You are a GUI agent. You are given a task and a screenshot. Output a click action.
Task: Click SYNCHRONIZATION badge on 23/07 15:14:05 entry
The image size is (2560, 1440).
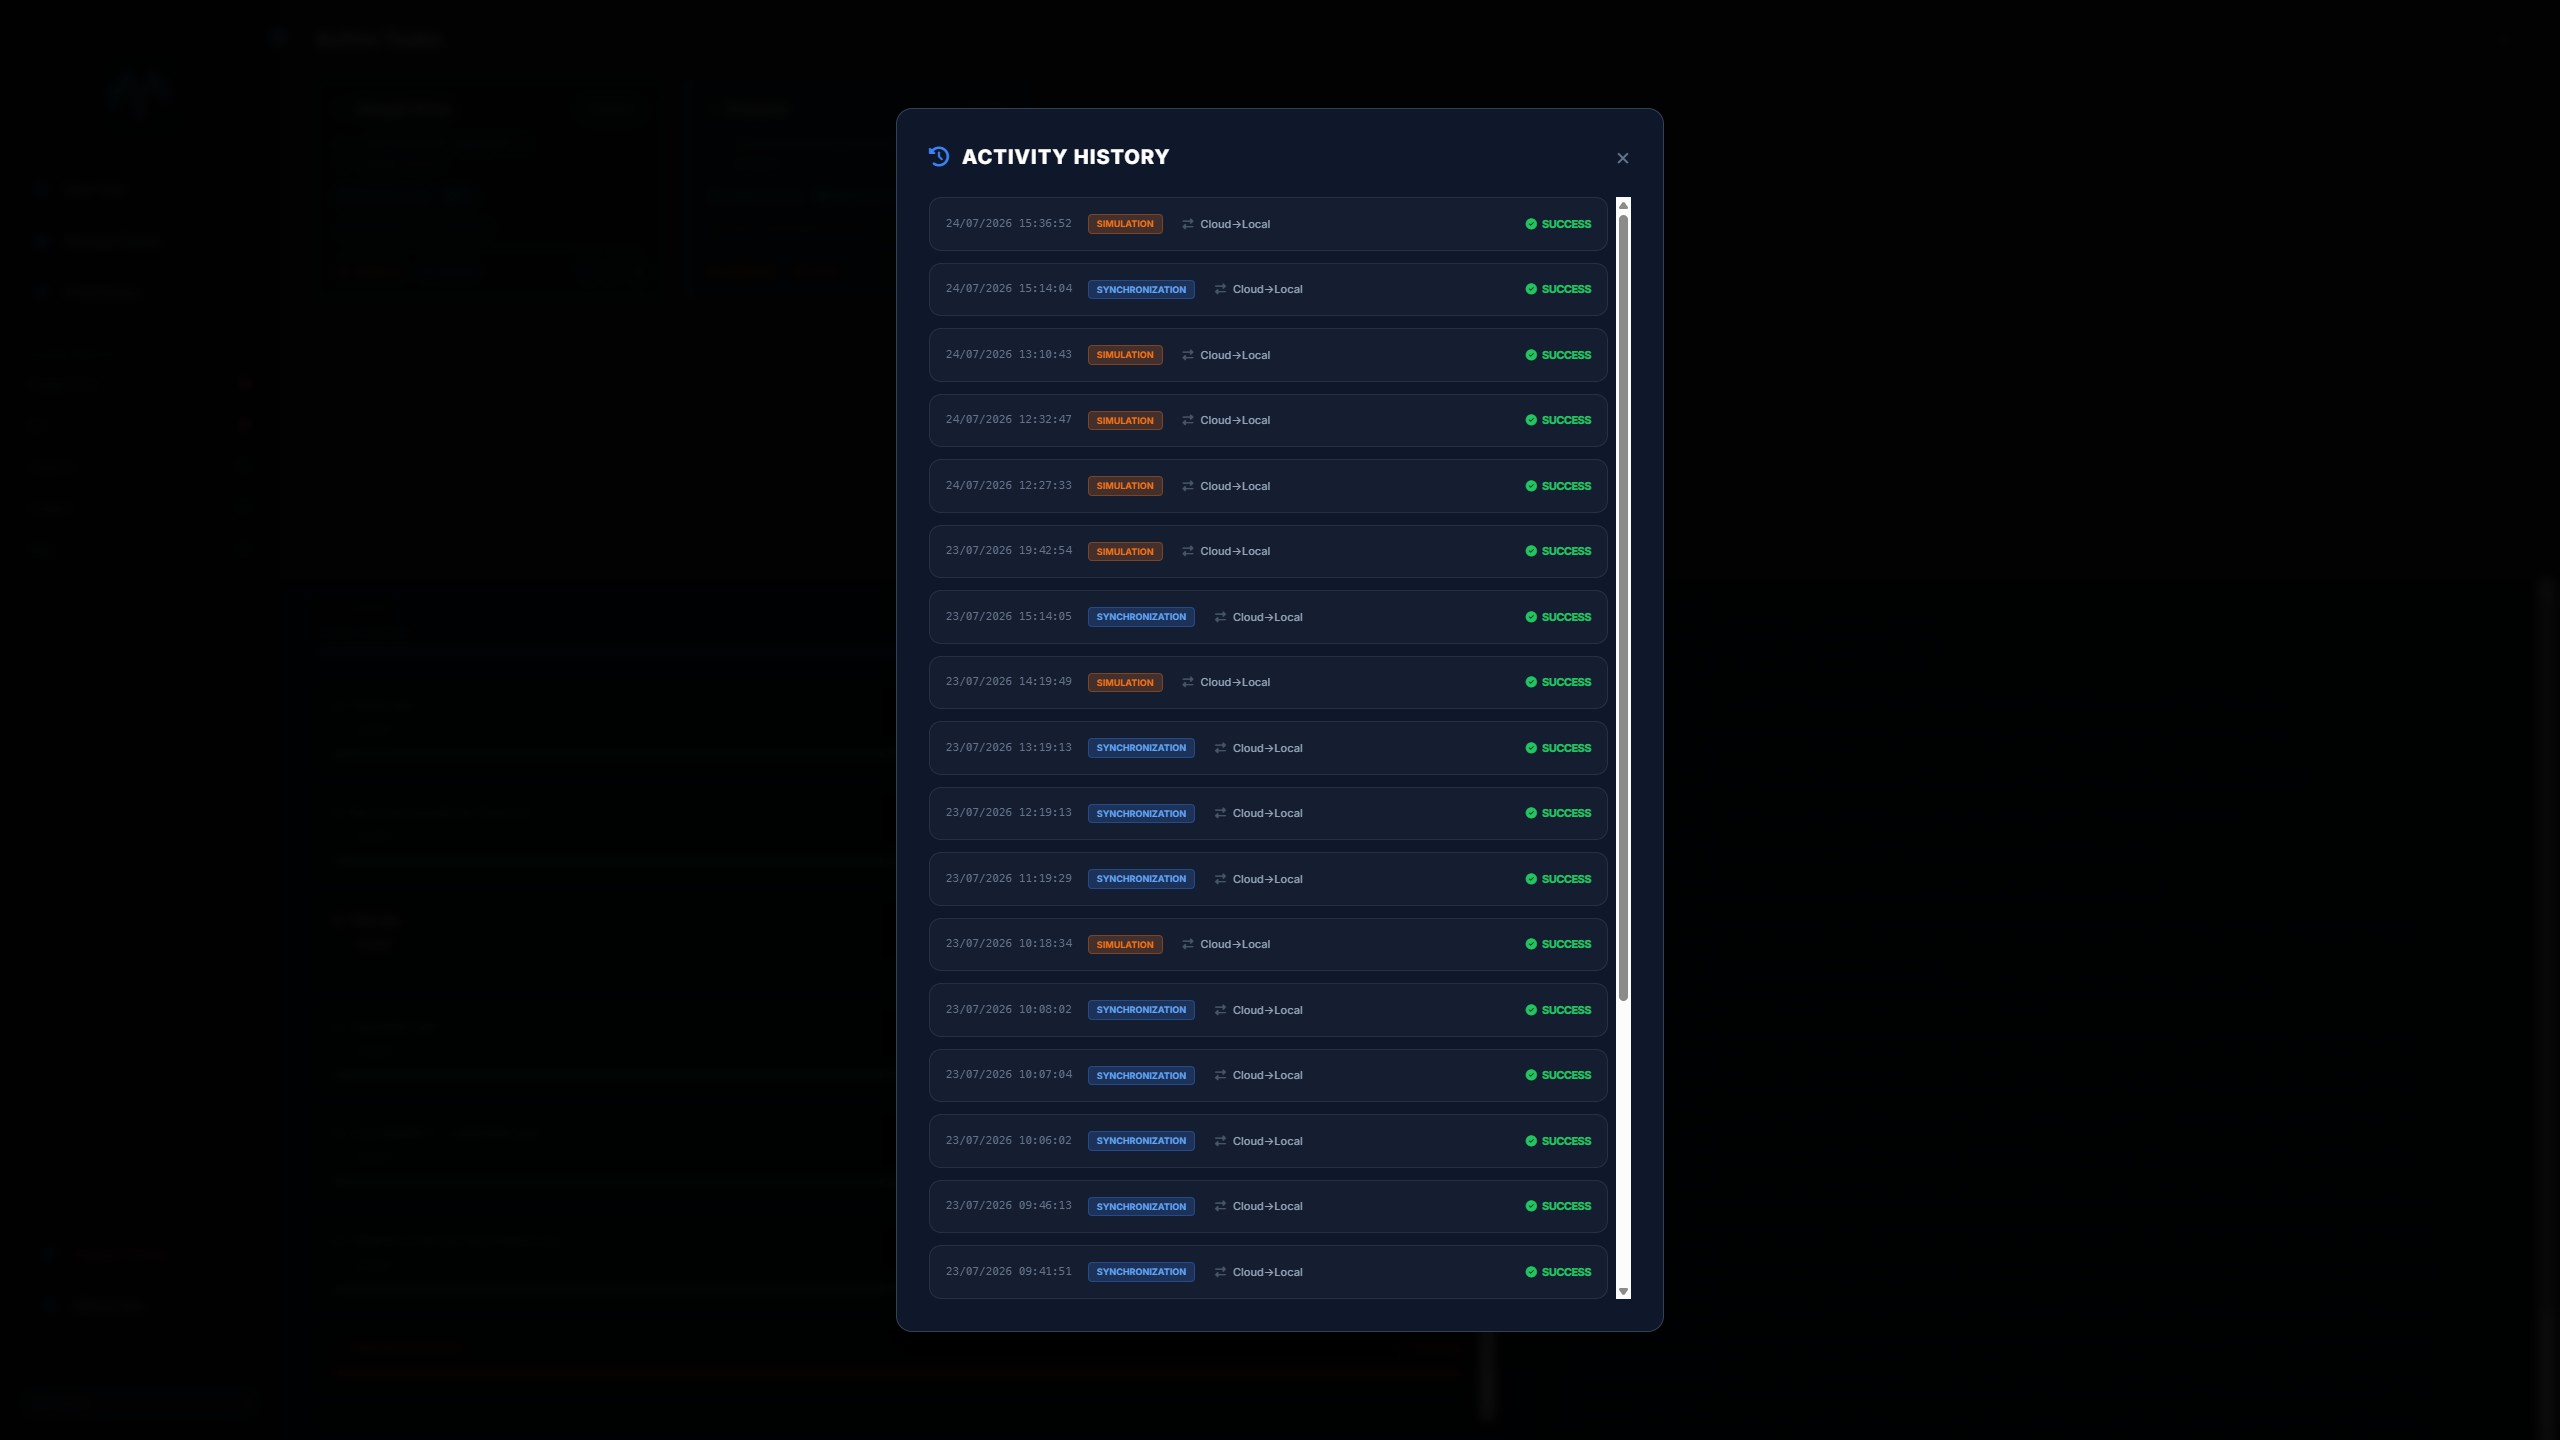click(1141, 617)
